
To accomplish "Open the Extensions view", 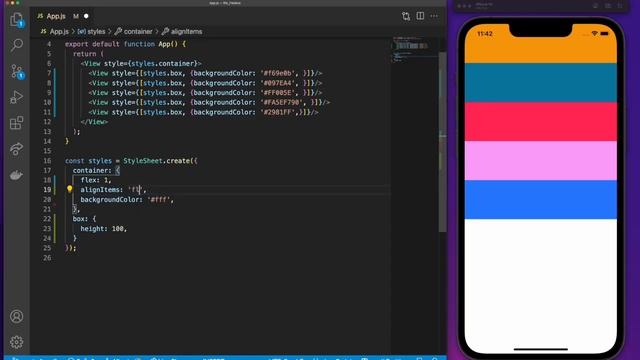I will (x=16, y=123).
